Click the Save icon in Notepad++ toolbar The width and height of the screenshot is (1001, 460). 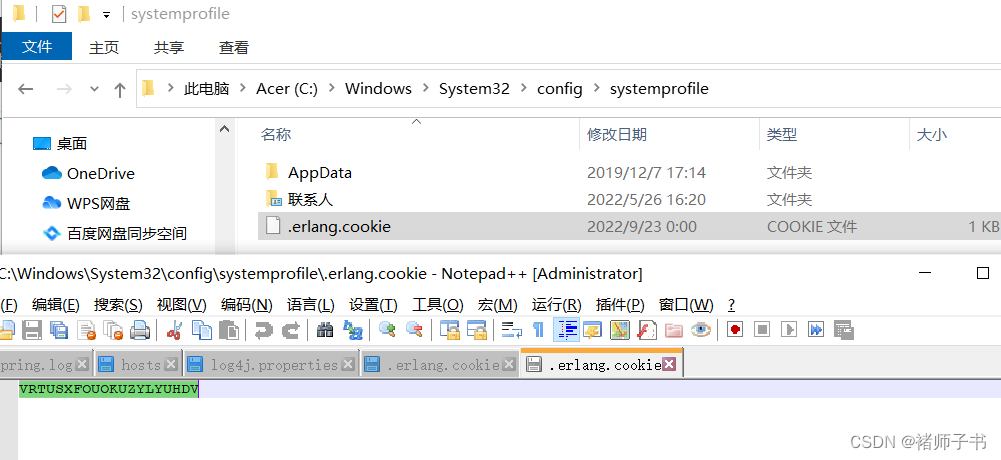pos(32,330)
